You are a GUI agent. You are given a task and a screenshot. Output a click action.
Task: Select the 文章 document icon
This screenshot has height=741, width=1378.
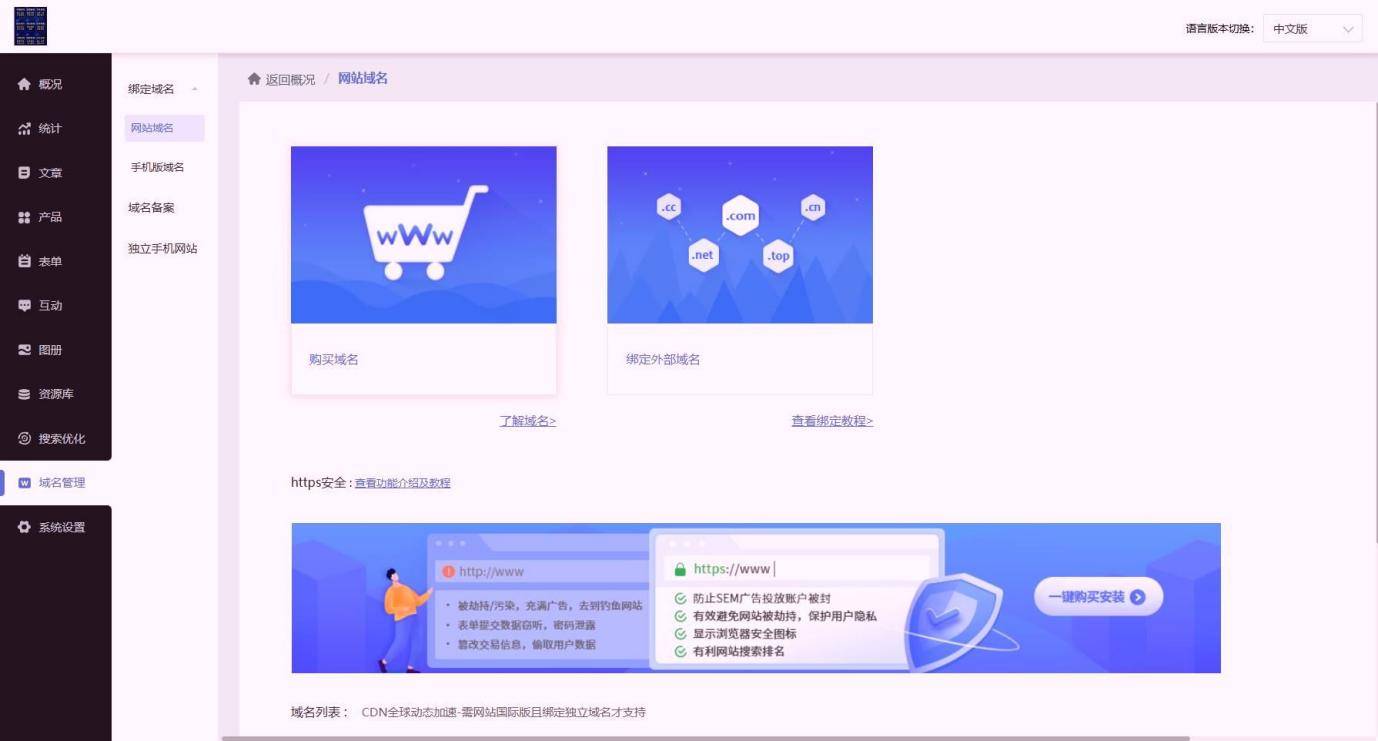click(x=24, y=173)
